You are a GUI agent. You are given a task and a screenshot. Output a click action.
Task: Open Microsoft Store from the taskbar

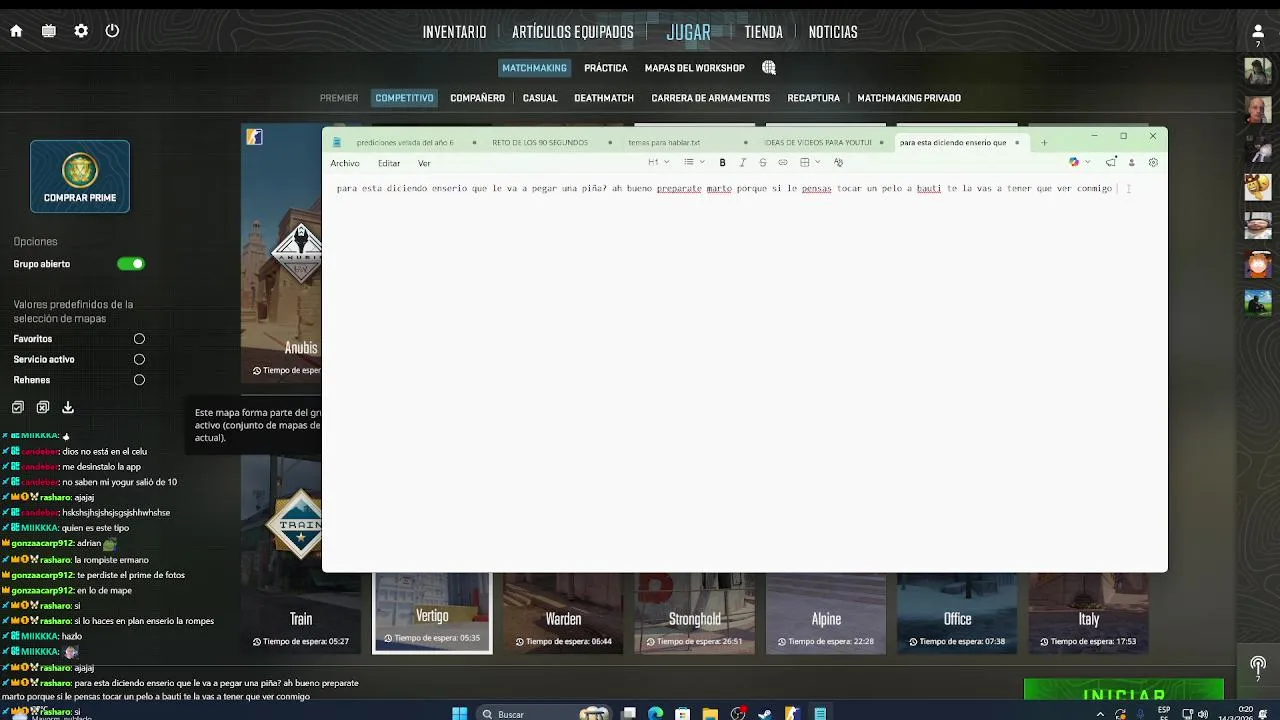point(682,713)
